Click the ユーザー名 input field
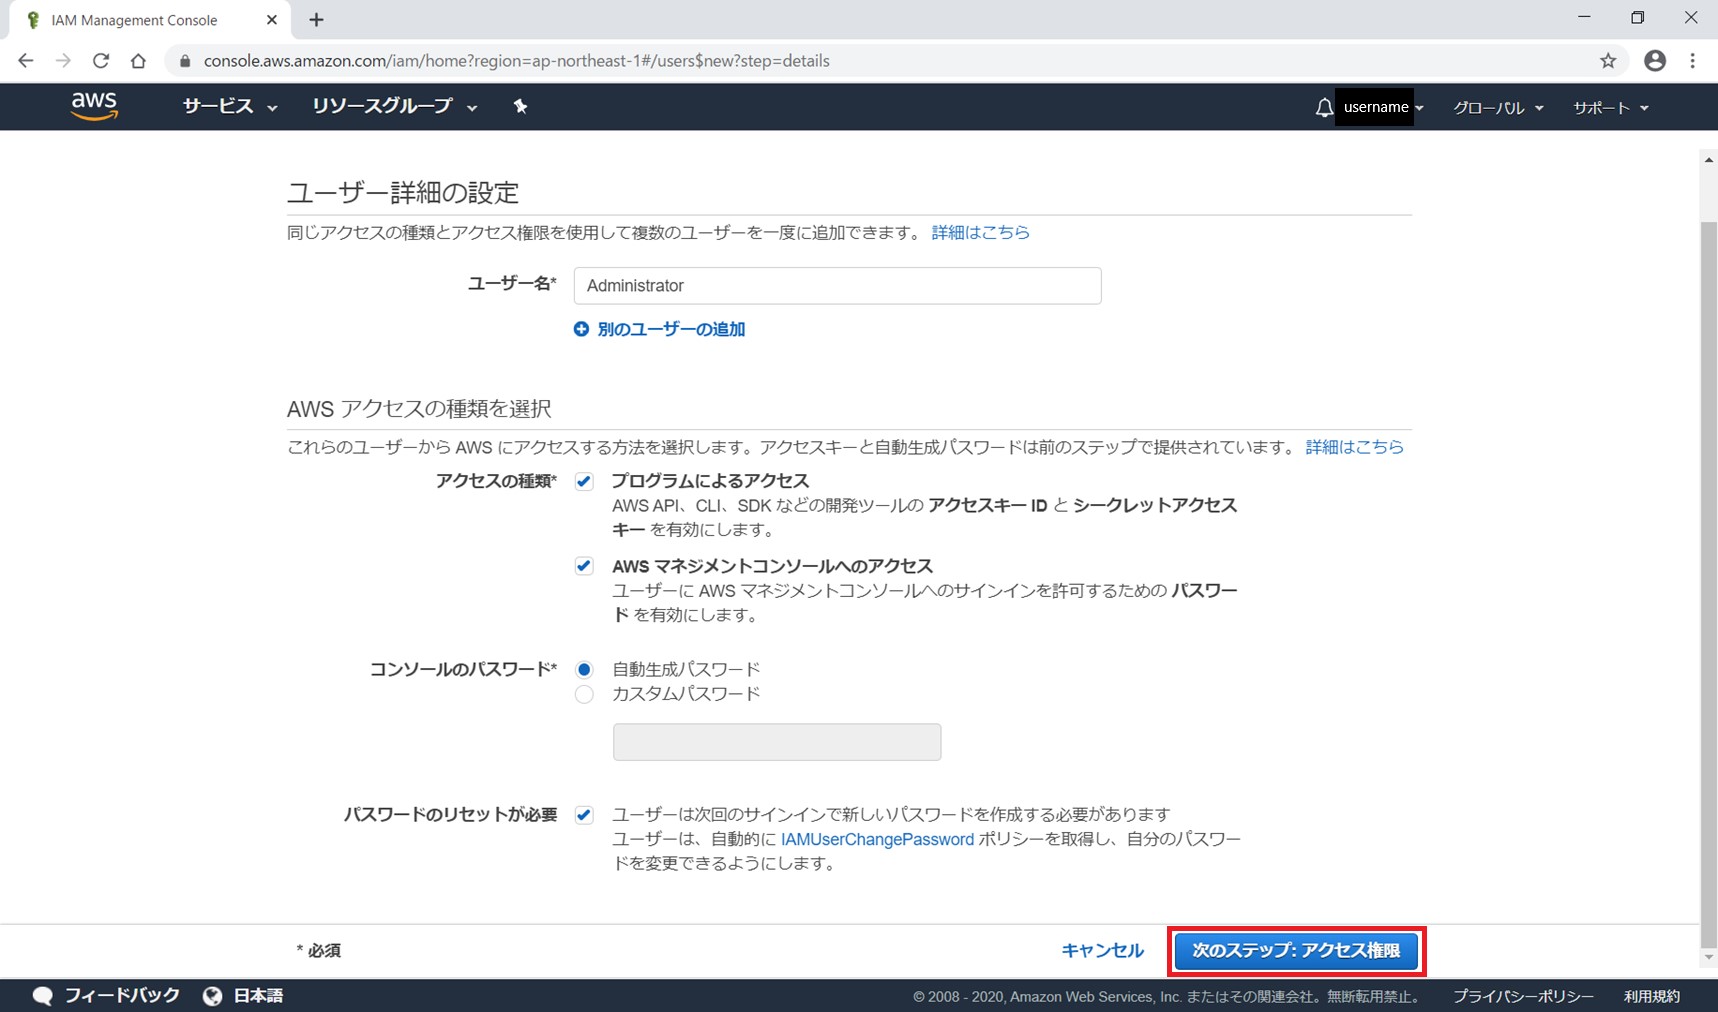This screenshot has height=1012, width=1718. click(837, 286)
